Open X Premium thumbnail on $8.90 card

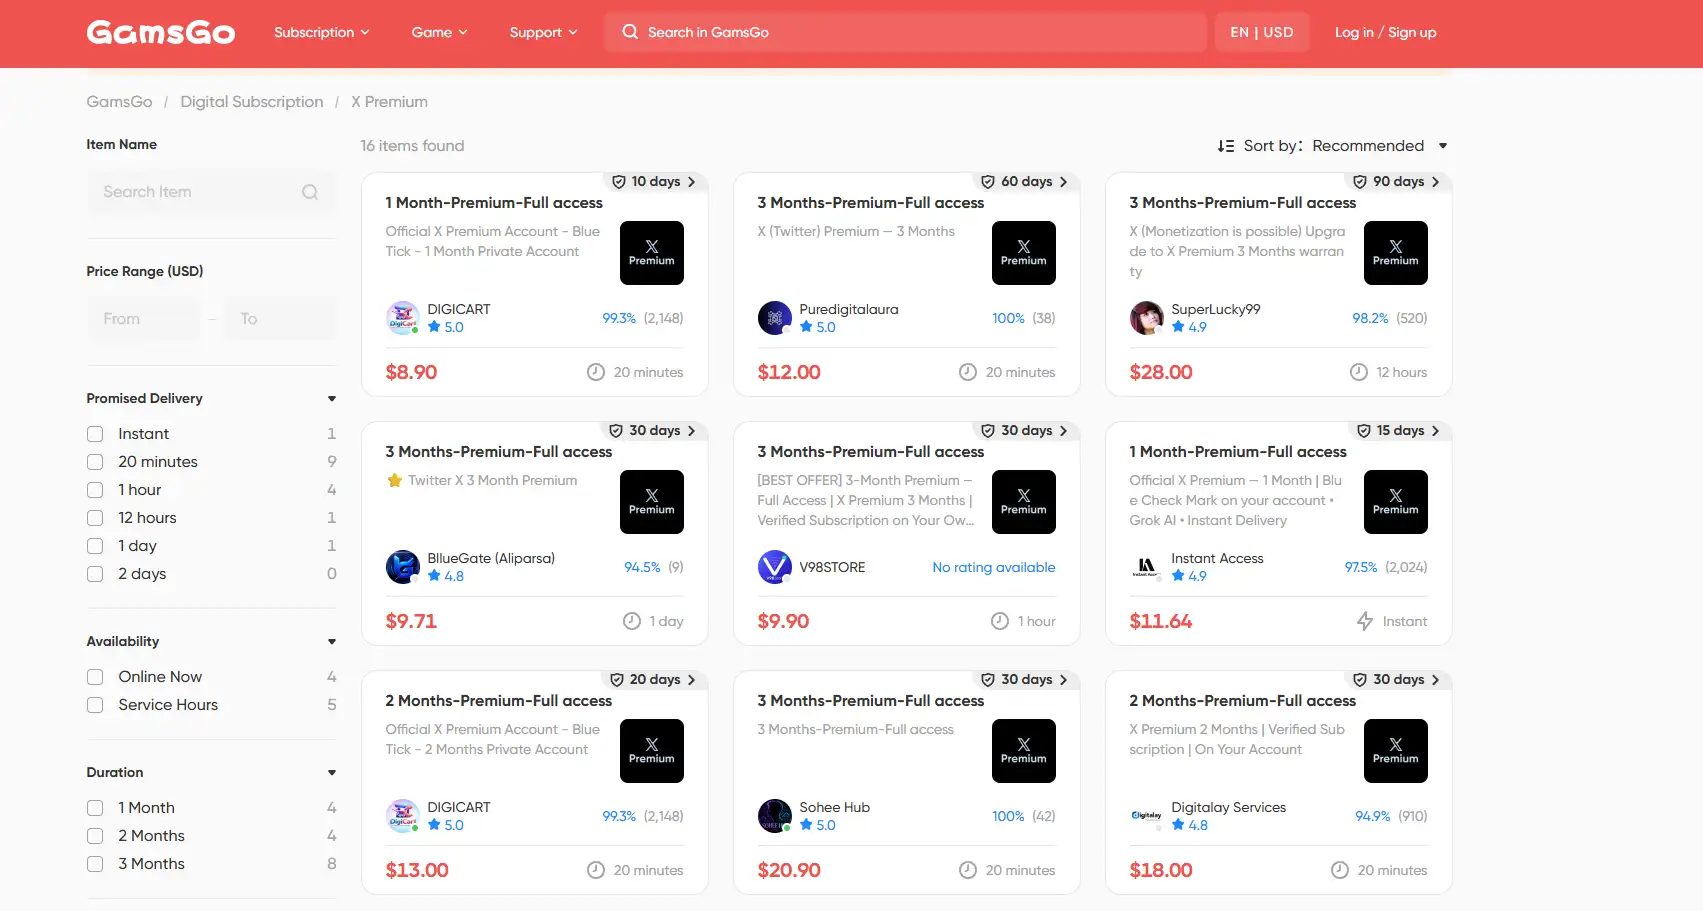pos(652,253)
